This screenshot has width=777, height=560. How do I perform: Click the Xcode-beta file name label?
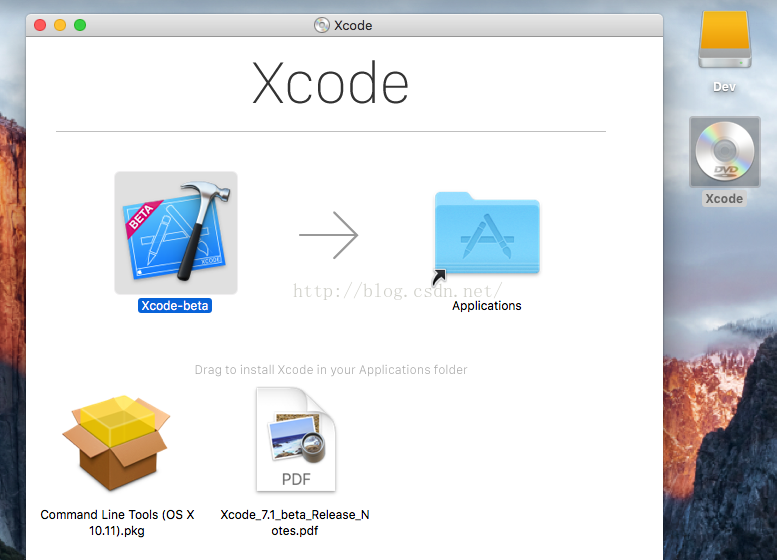pyautogui.click(x=175, y=306)
